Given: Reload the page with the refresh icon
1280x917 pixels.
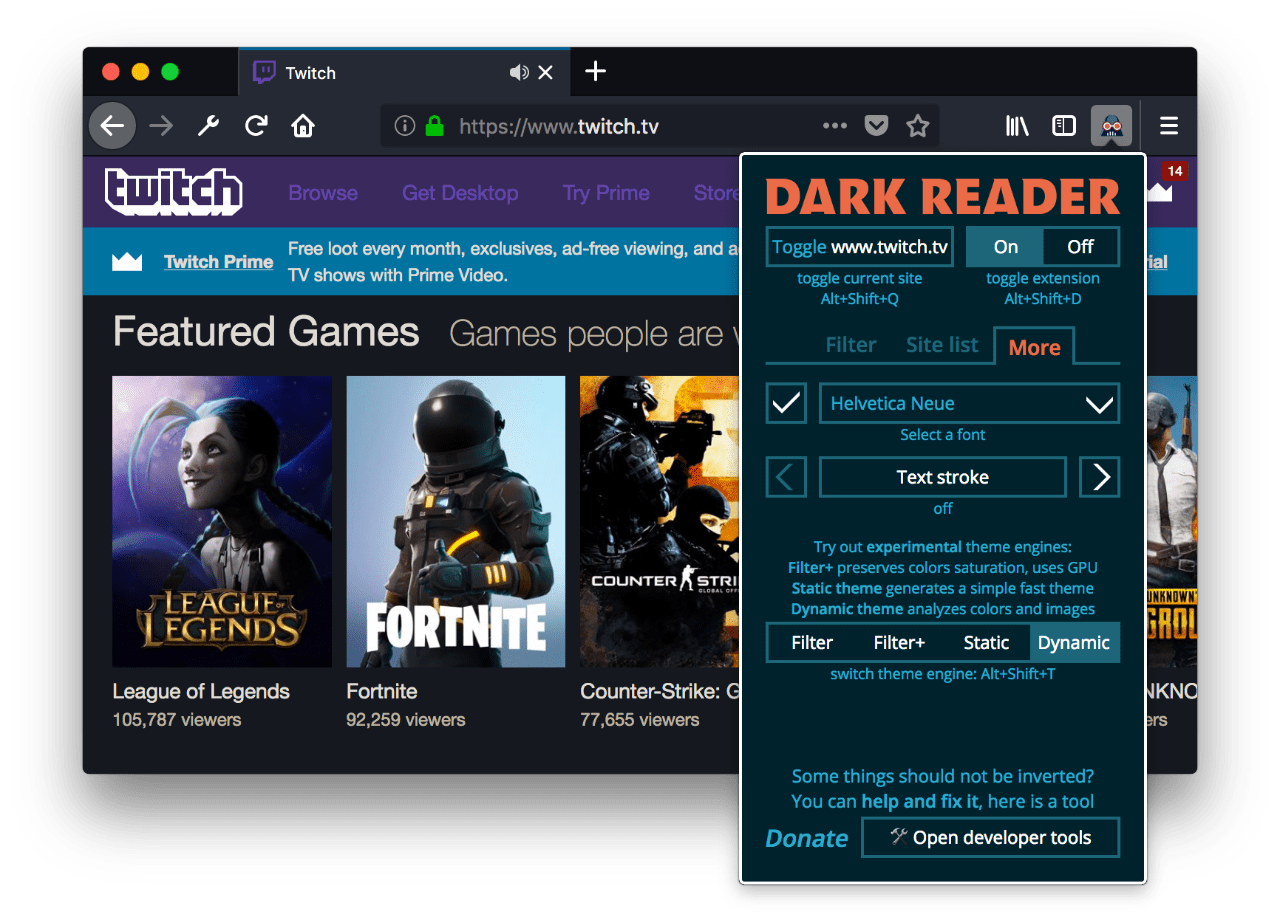Looking at the screenshot, I should [256, 126].
